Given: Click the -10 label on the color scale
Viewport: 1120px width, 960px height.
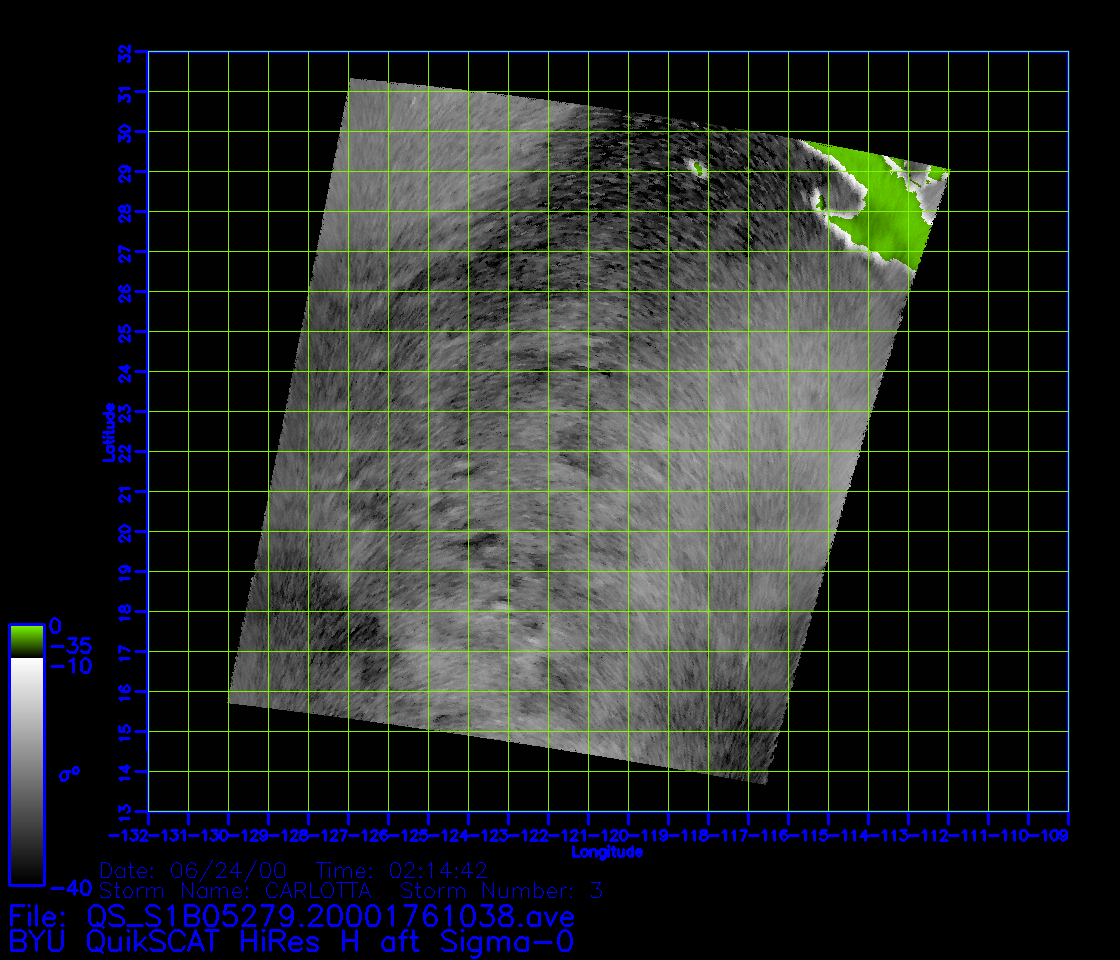Looking at the screenshot, I should (70, 667).
